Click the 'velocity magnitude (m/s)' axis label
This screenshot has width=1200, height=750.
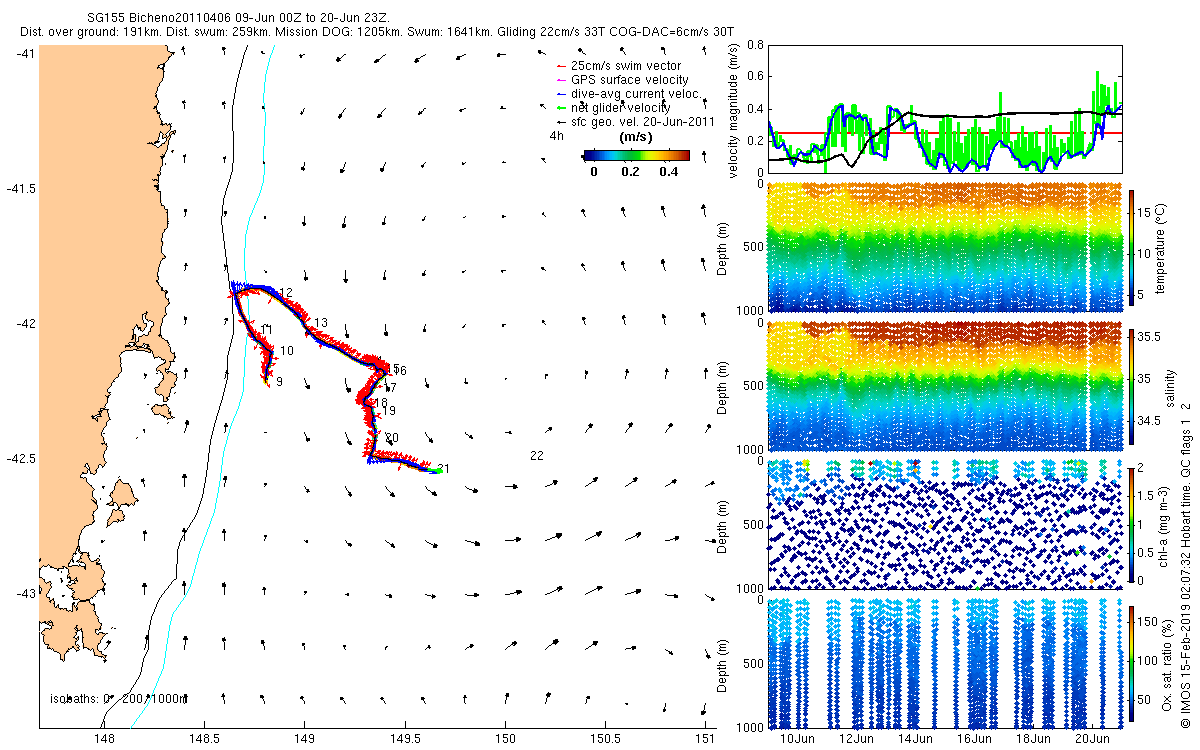pyautogui.click(x=734, y=111)
